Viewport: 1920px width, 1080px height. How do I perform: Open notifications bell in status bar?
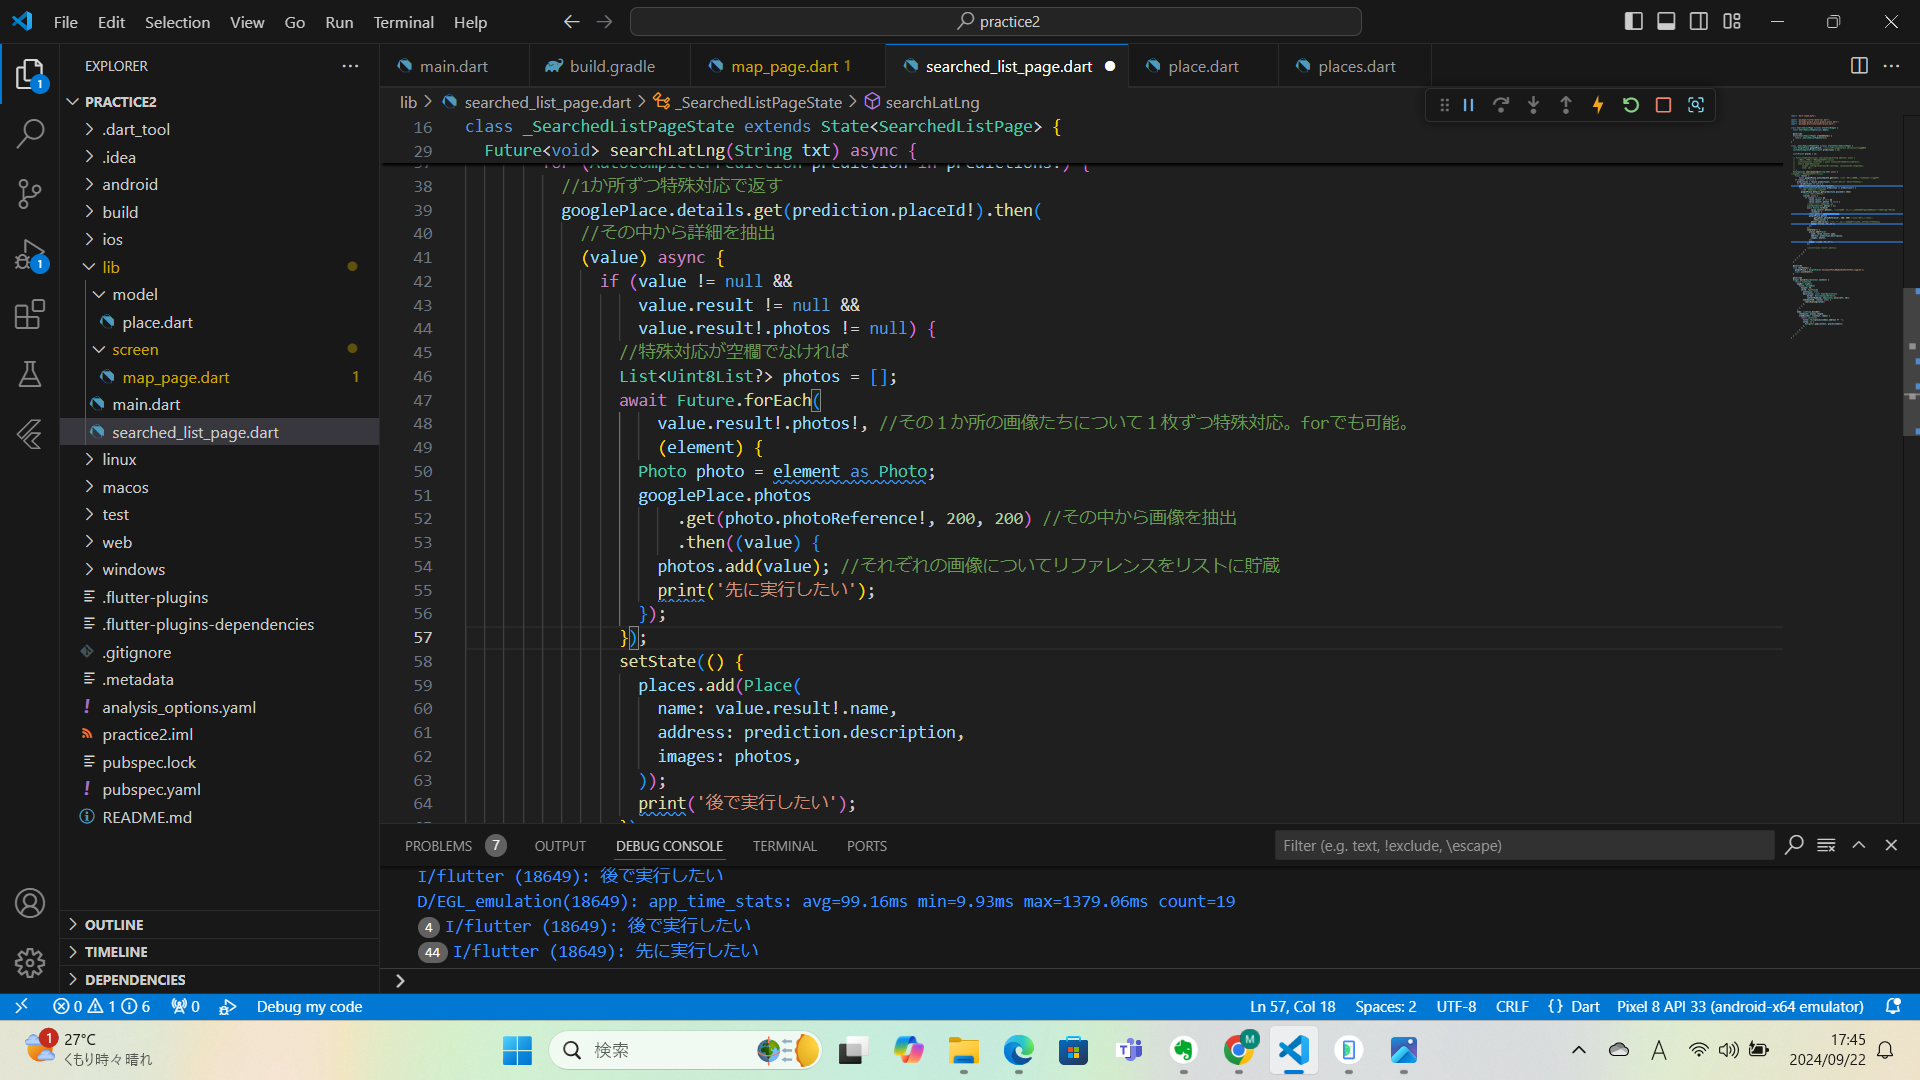pos(1893,1007)
